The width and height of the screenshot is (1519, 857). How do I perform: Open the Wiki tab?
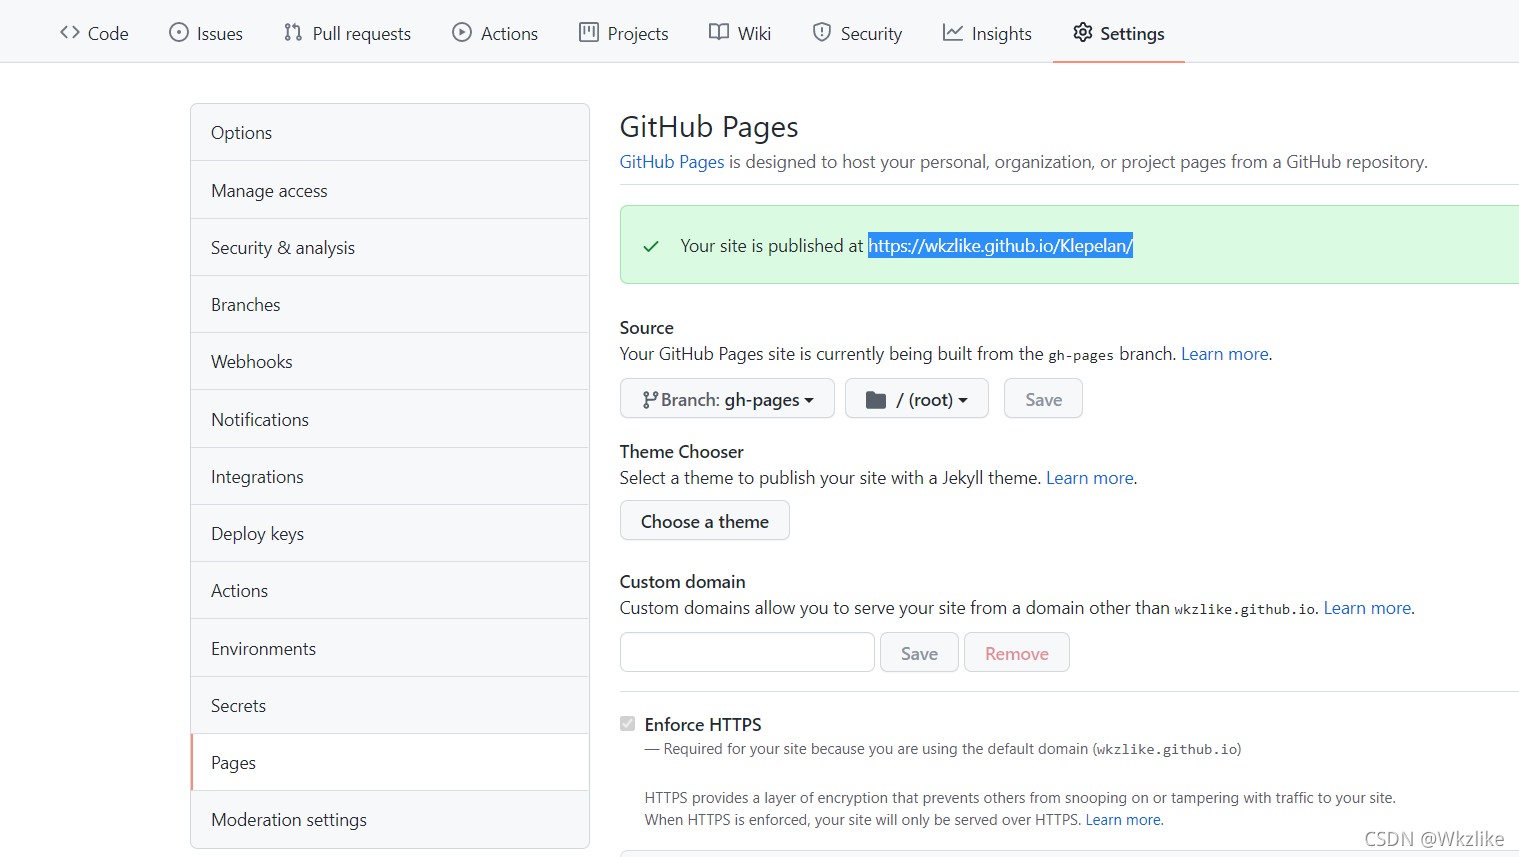click(x=740, y=33)
